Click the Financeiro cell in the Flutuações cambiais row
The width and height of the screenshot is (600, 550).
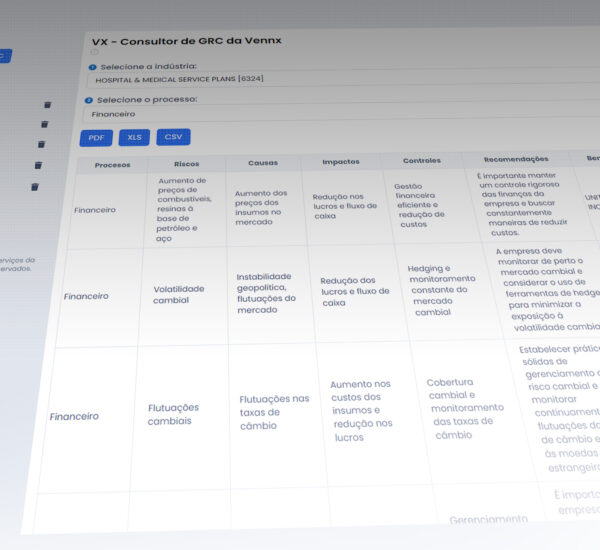[74, 416]
